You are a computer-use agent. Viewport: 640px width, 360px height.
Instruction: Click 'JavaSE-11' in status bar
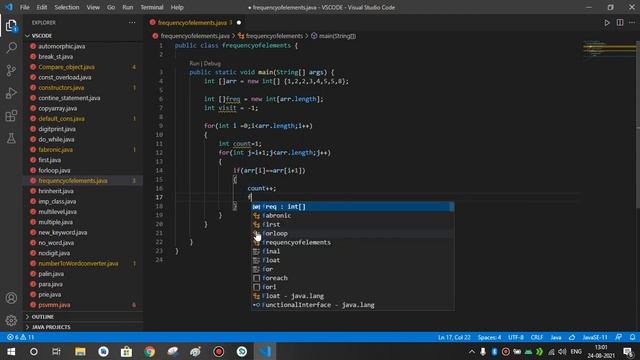(x=595, y=337)
